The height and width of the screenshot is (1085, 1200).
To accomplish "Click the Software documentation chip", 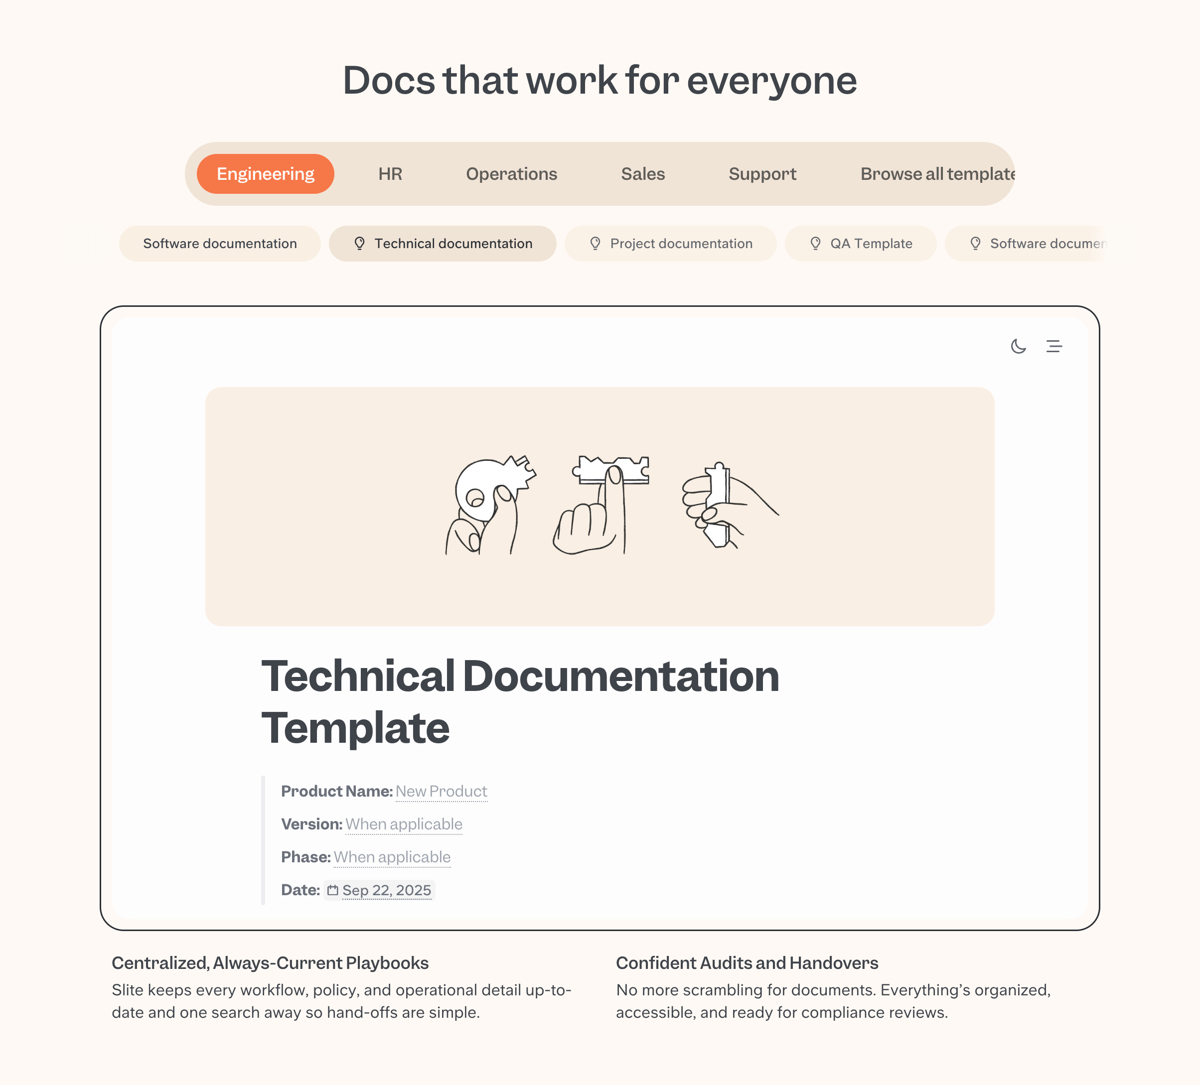I will 219,243.
